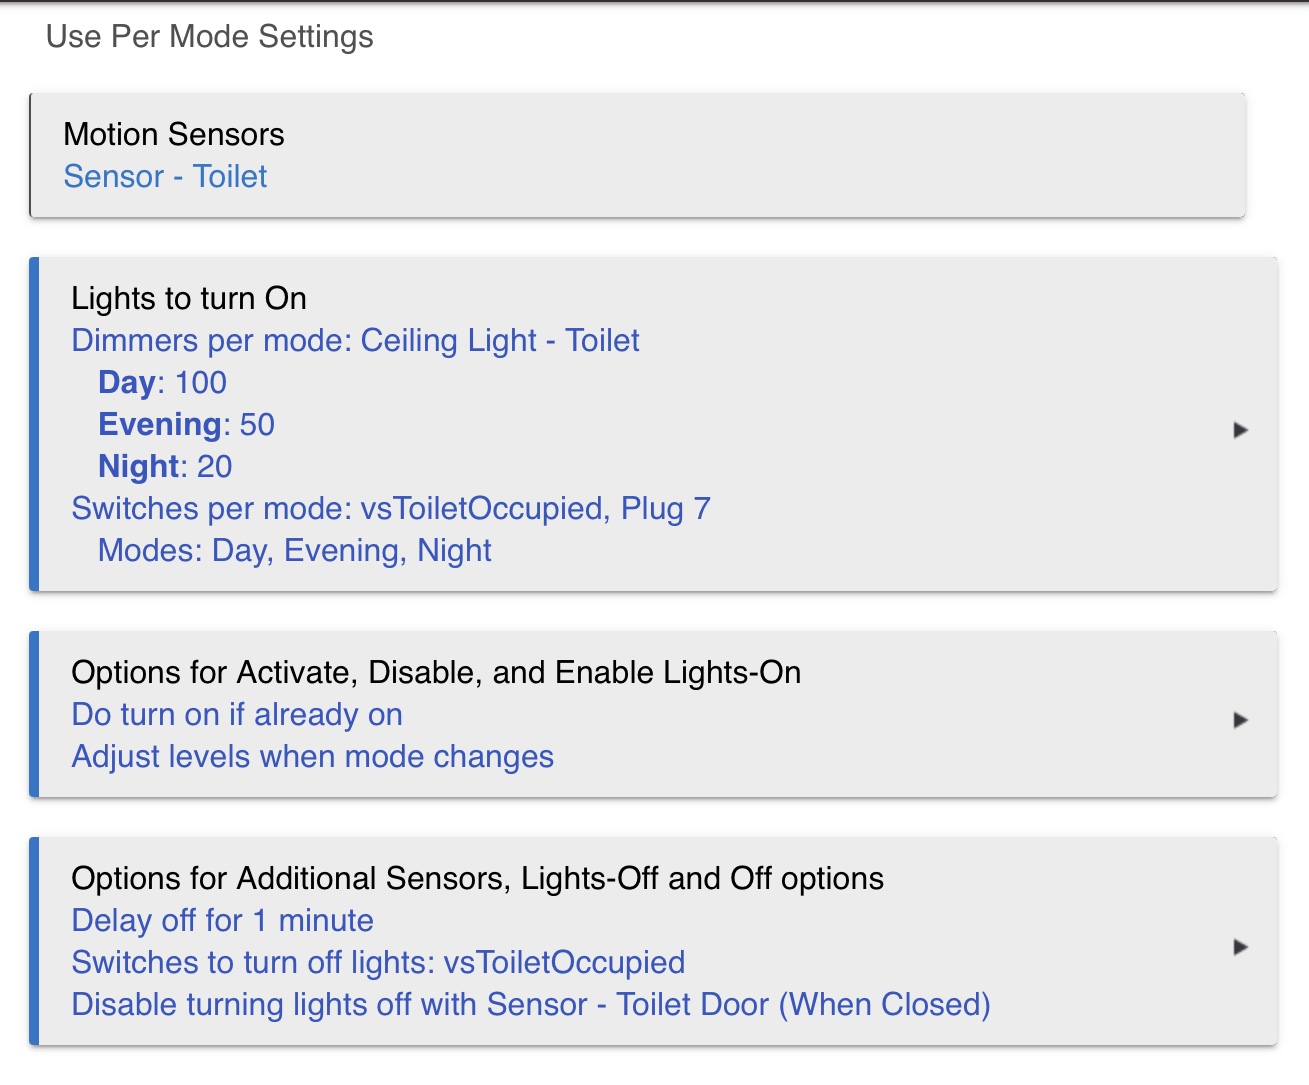Viewport: 1309px width, 1085px height.
Task: Open Switches per mode: vsToiletOccupied, Plug 7
Action: click(x=391, y=508)
